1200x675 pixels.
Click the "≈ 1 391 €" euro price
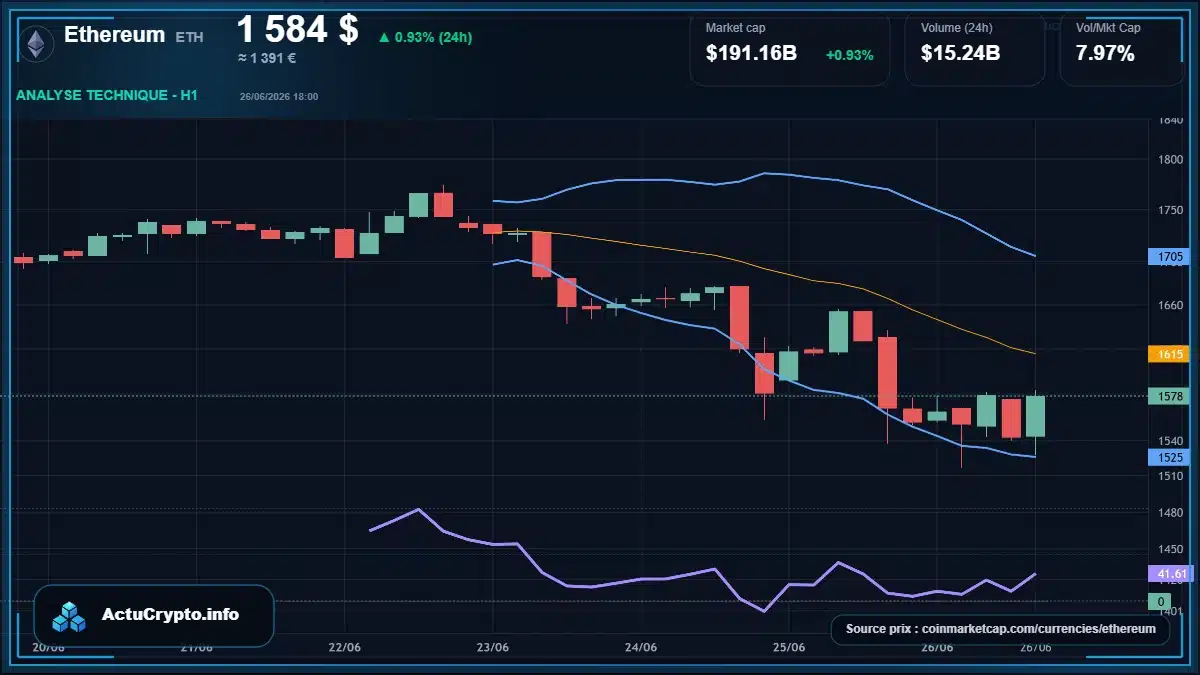[x=266, y=58]
